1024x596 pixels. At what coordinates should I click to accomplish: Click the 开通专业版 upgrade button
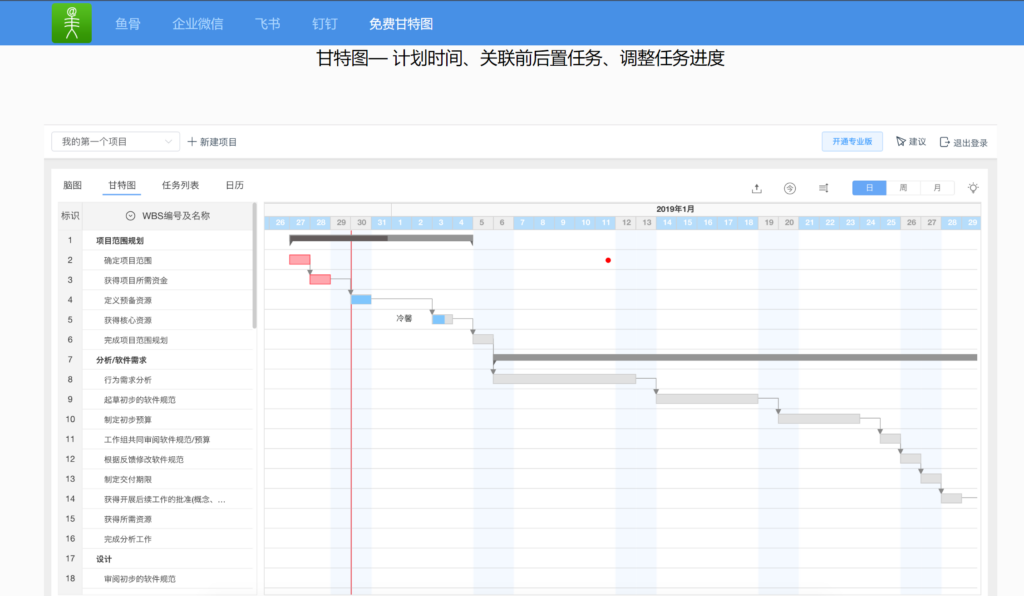click(x=852, y=142)
